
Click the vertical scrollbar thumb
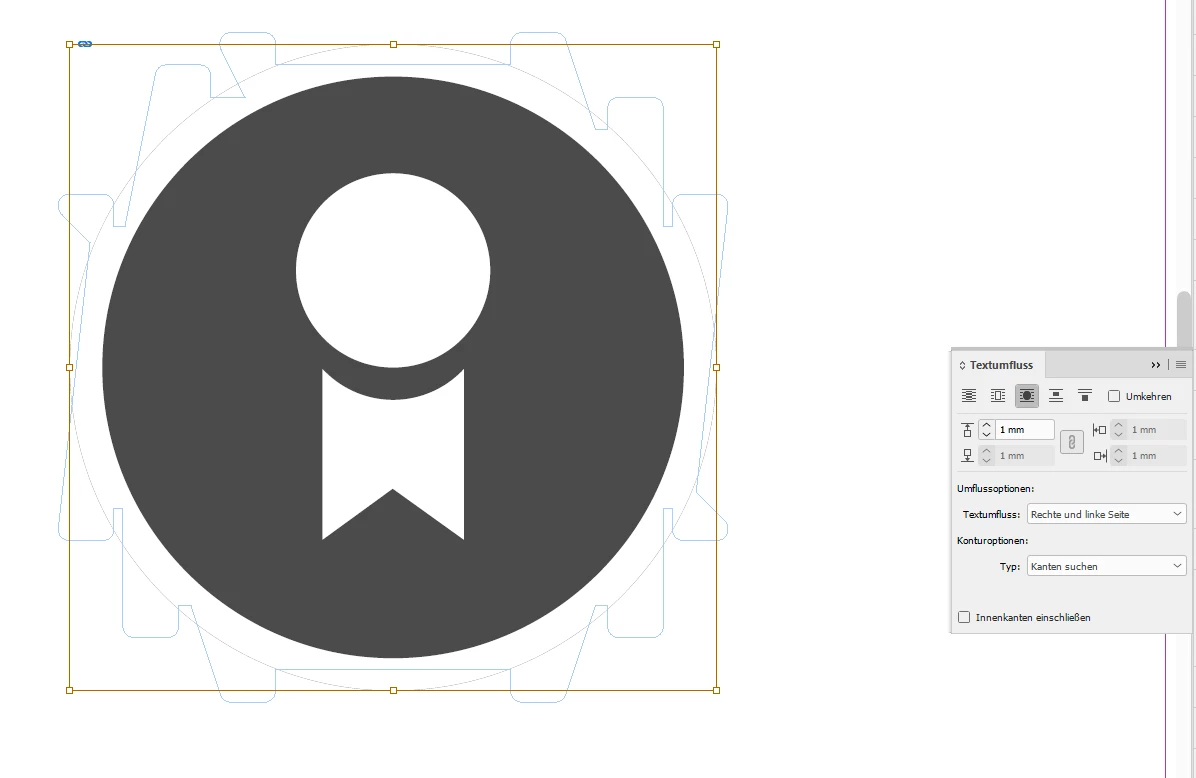point(1184,319)
